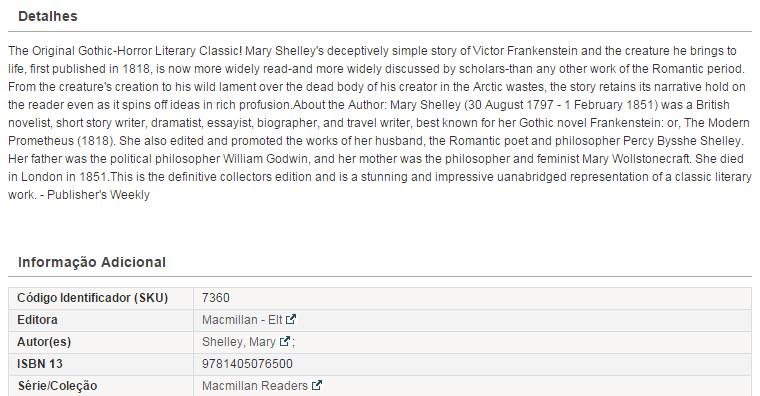Open the Macmillan Readers collection link
The image size is (760, 396).
pyautogui.click(x=255, y=386)
